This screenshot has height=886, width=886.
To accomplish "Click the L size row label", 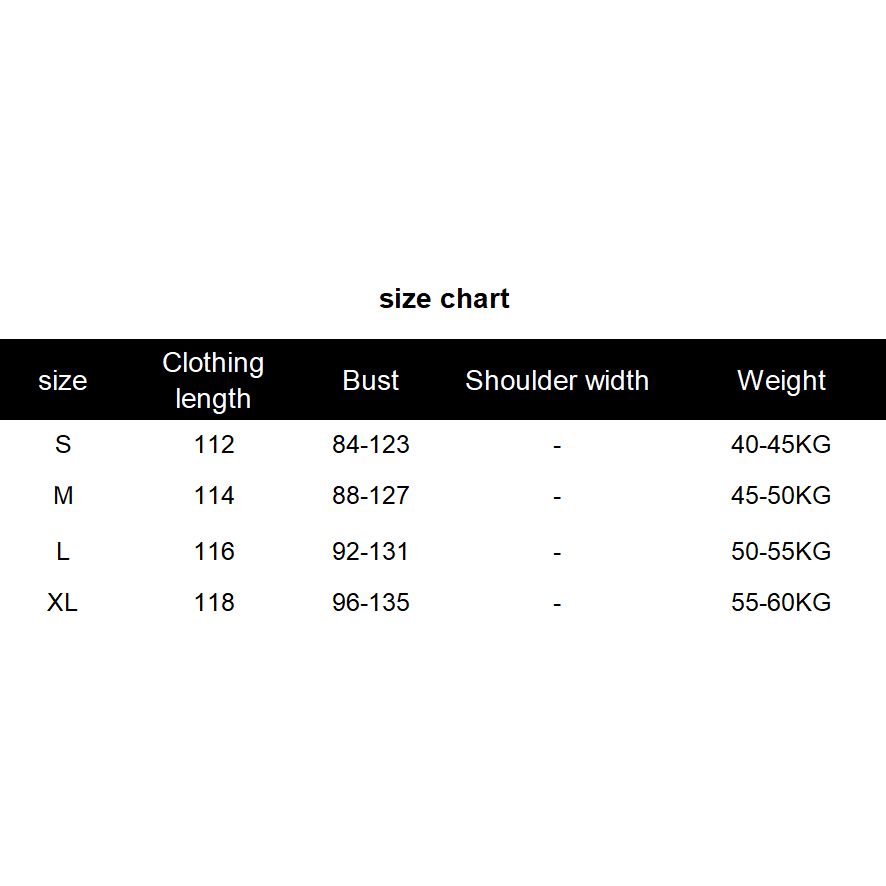I will (63, 552).
